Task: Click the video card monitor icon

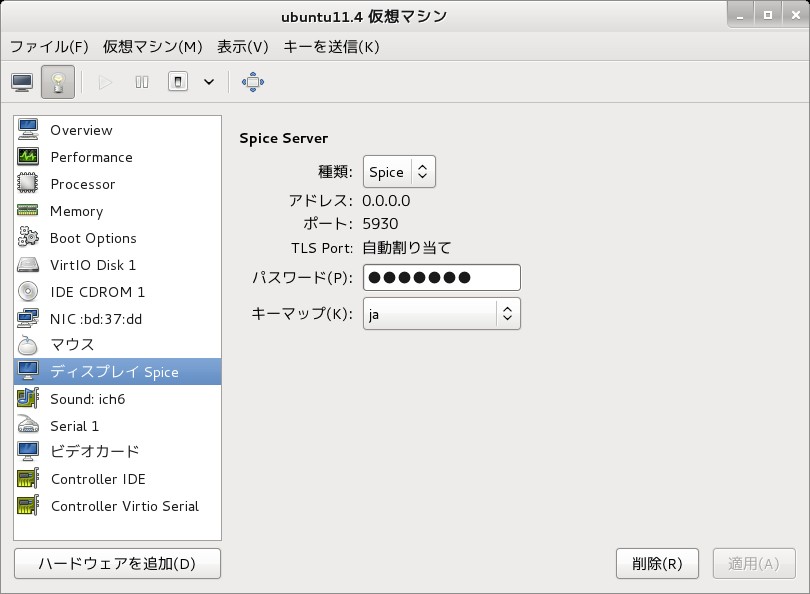Action: coord(28,451)
